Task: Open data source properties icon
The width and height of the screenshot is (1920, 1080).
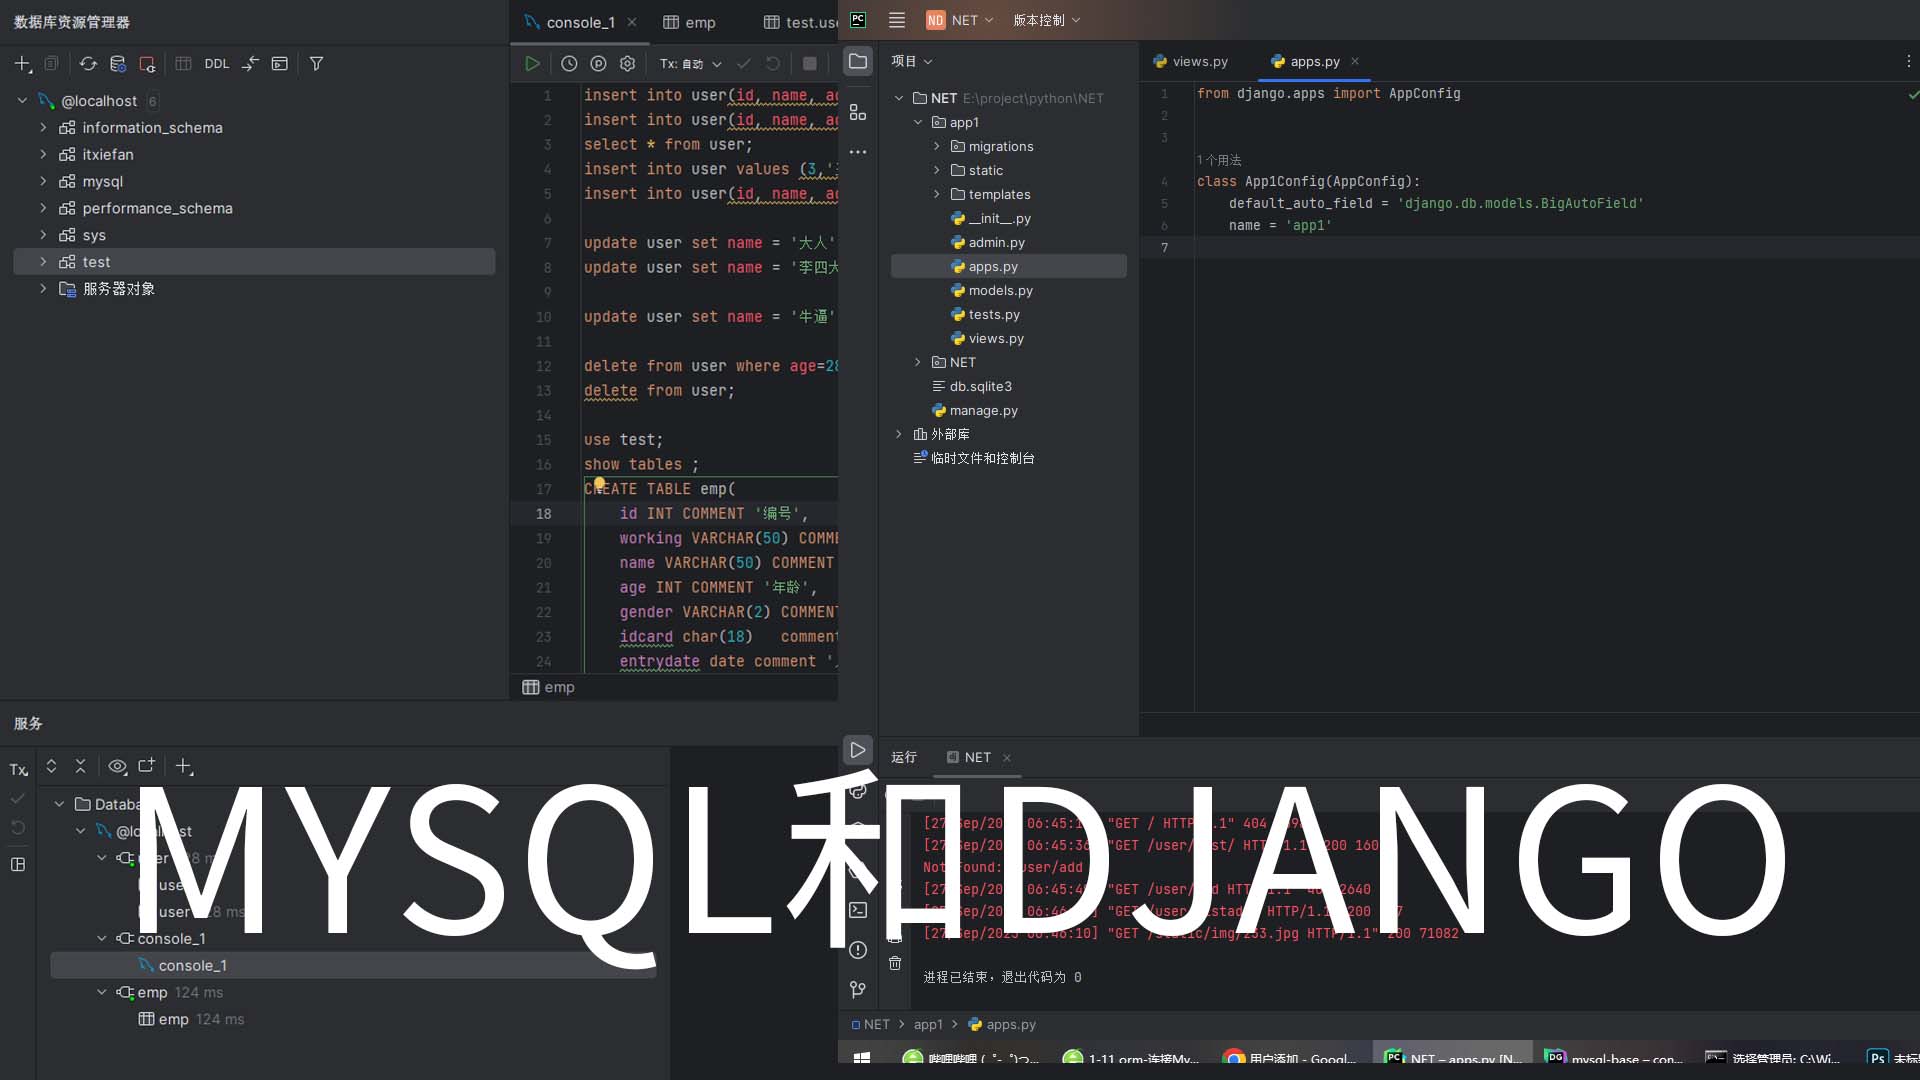Action: pyautogui.click(x=118, y=64)
